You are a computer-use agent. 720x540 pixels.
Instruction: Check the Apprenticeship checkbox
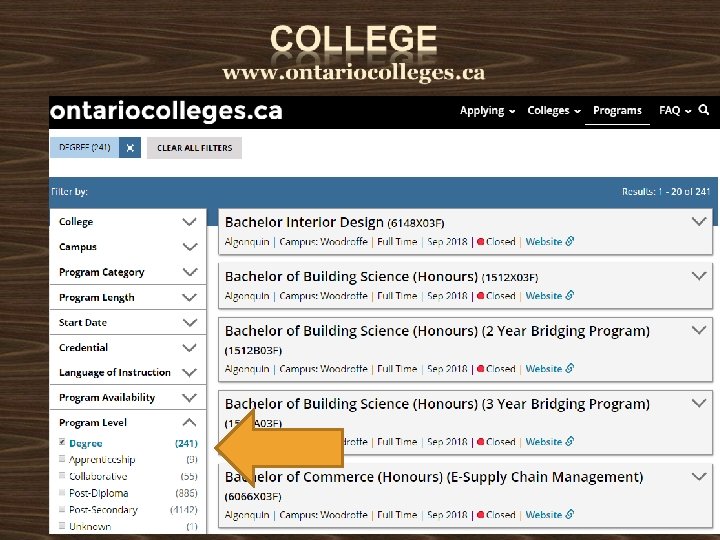click(x=63, y=459)
